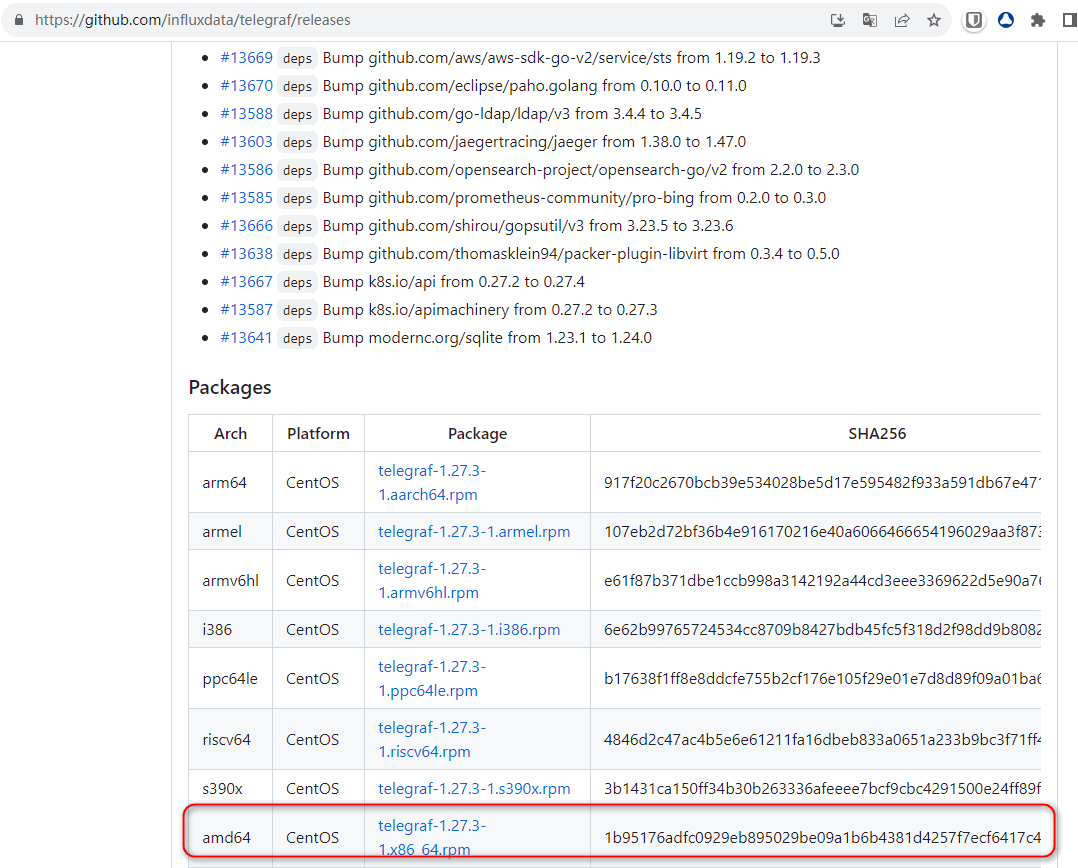This screenshot has height=868, width=1078.
Task: Click SHA256 hash starting with 917f20c2
Action: (x=822, y=482)
